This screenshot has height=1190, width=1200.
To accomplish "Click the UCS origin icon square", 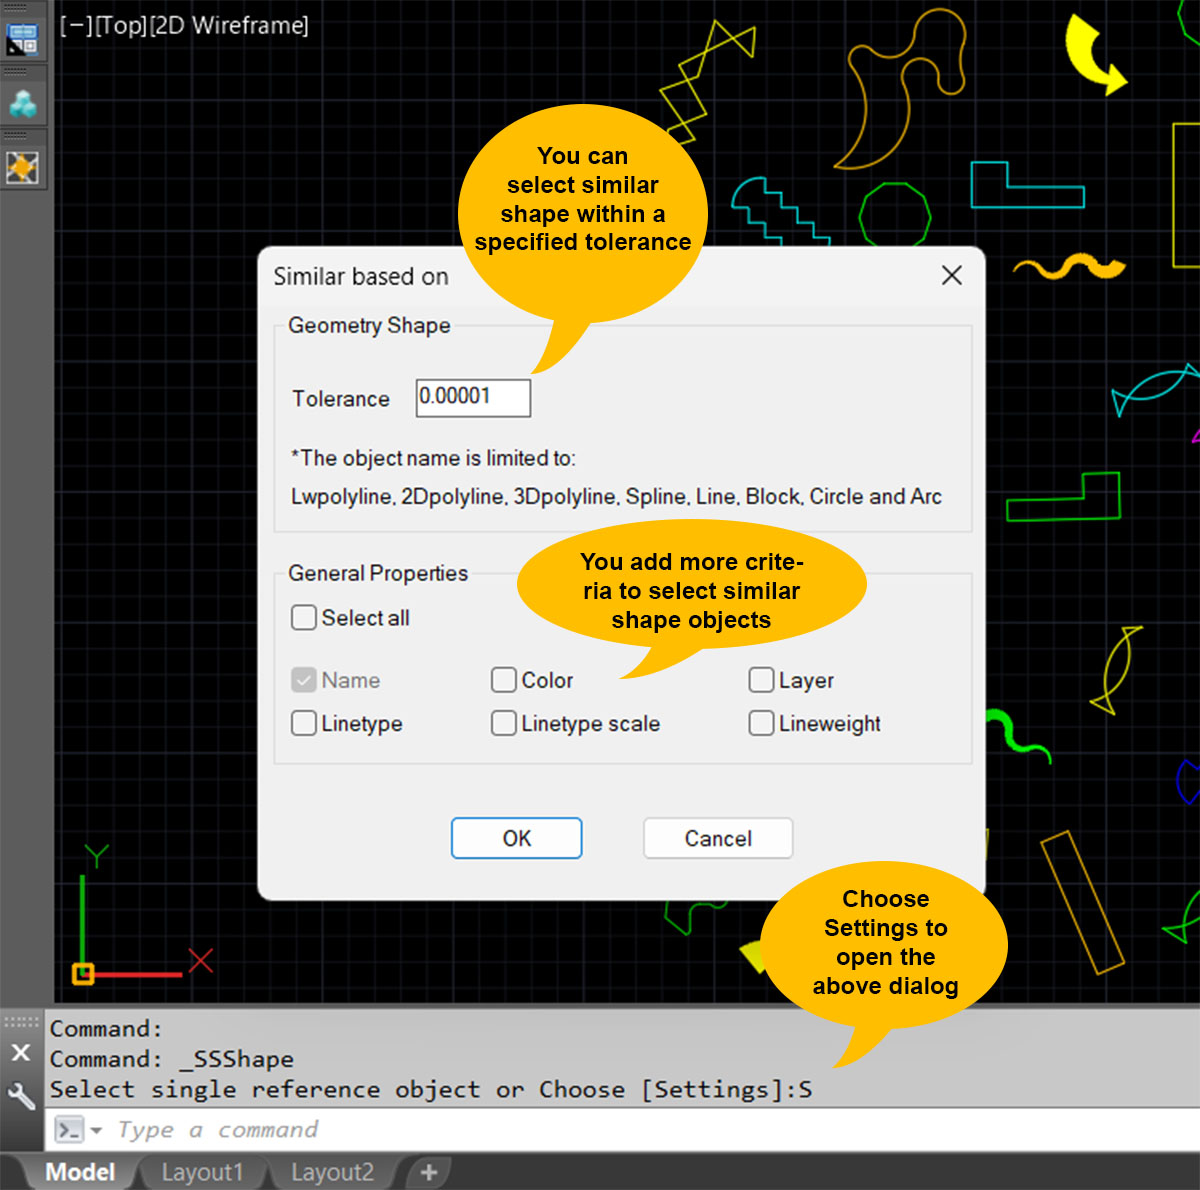I will click(83, 973).
